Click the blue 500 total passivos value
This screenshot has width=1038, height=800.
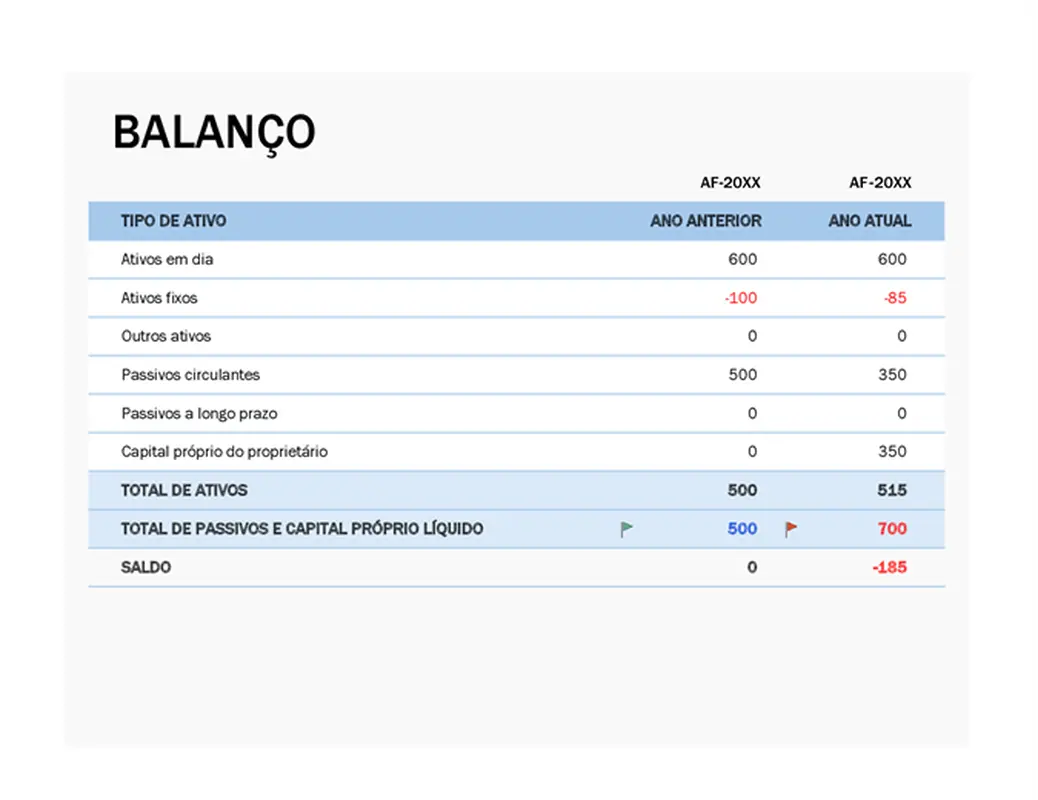coord(743,528)
